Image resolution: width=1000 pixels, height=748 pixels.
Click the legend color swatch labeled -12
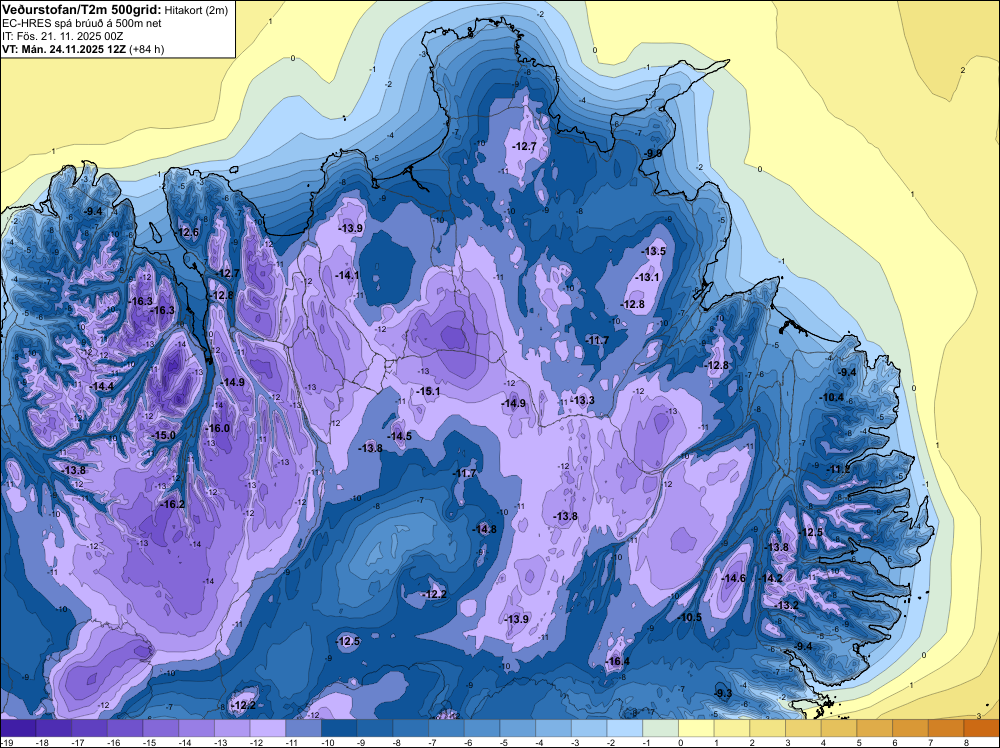(x=268, y=728)
